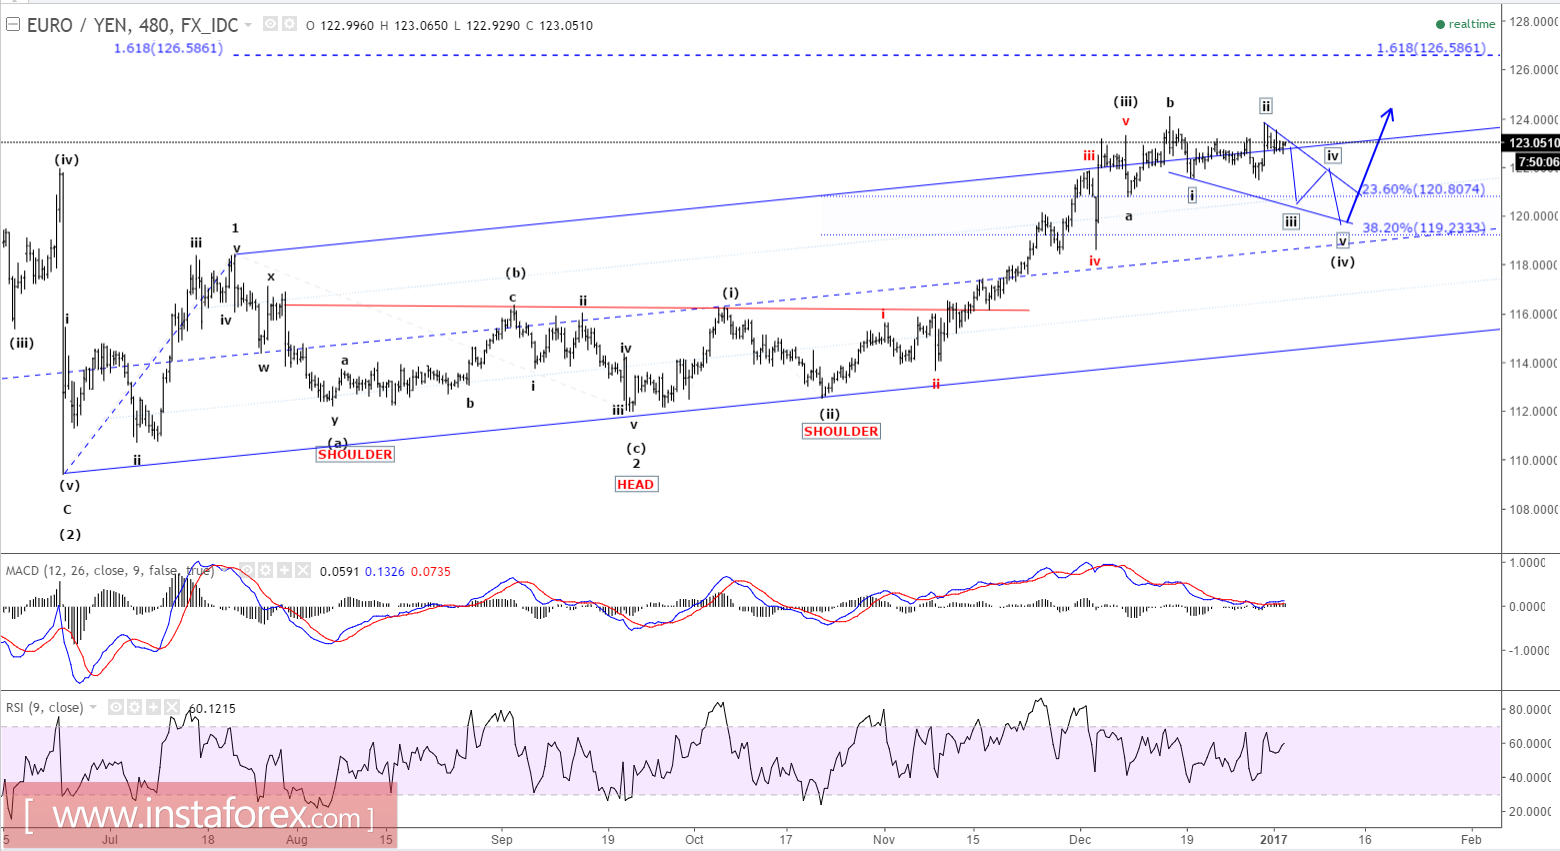Toggle visibility of the EURO/YEN series eye icon
The height and width of the screenshot is (851, 1560).
coord(268,24)
